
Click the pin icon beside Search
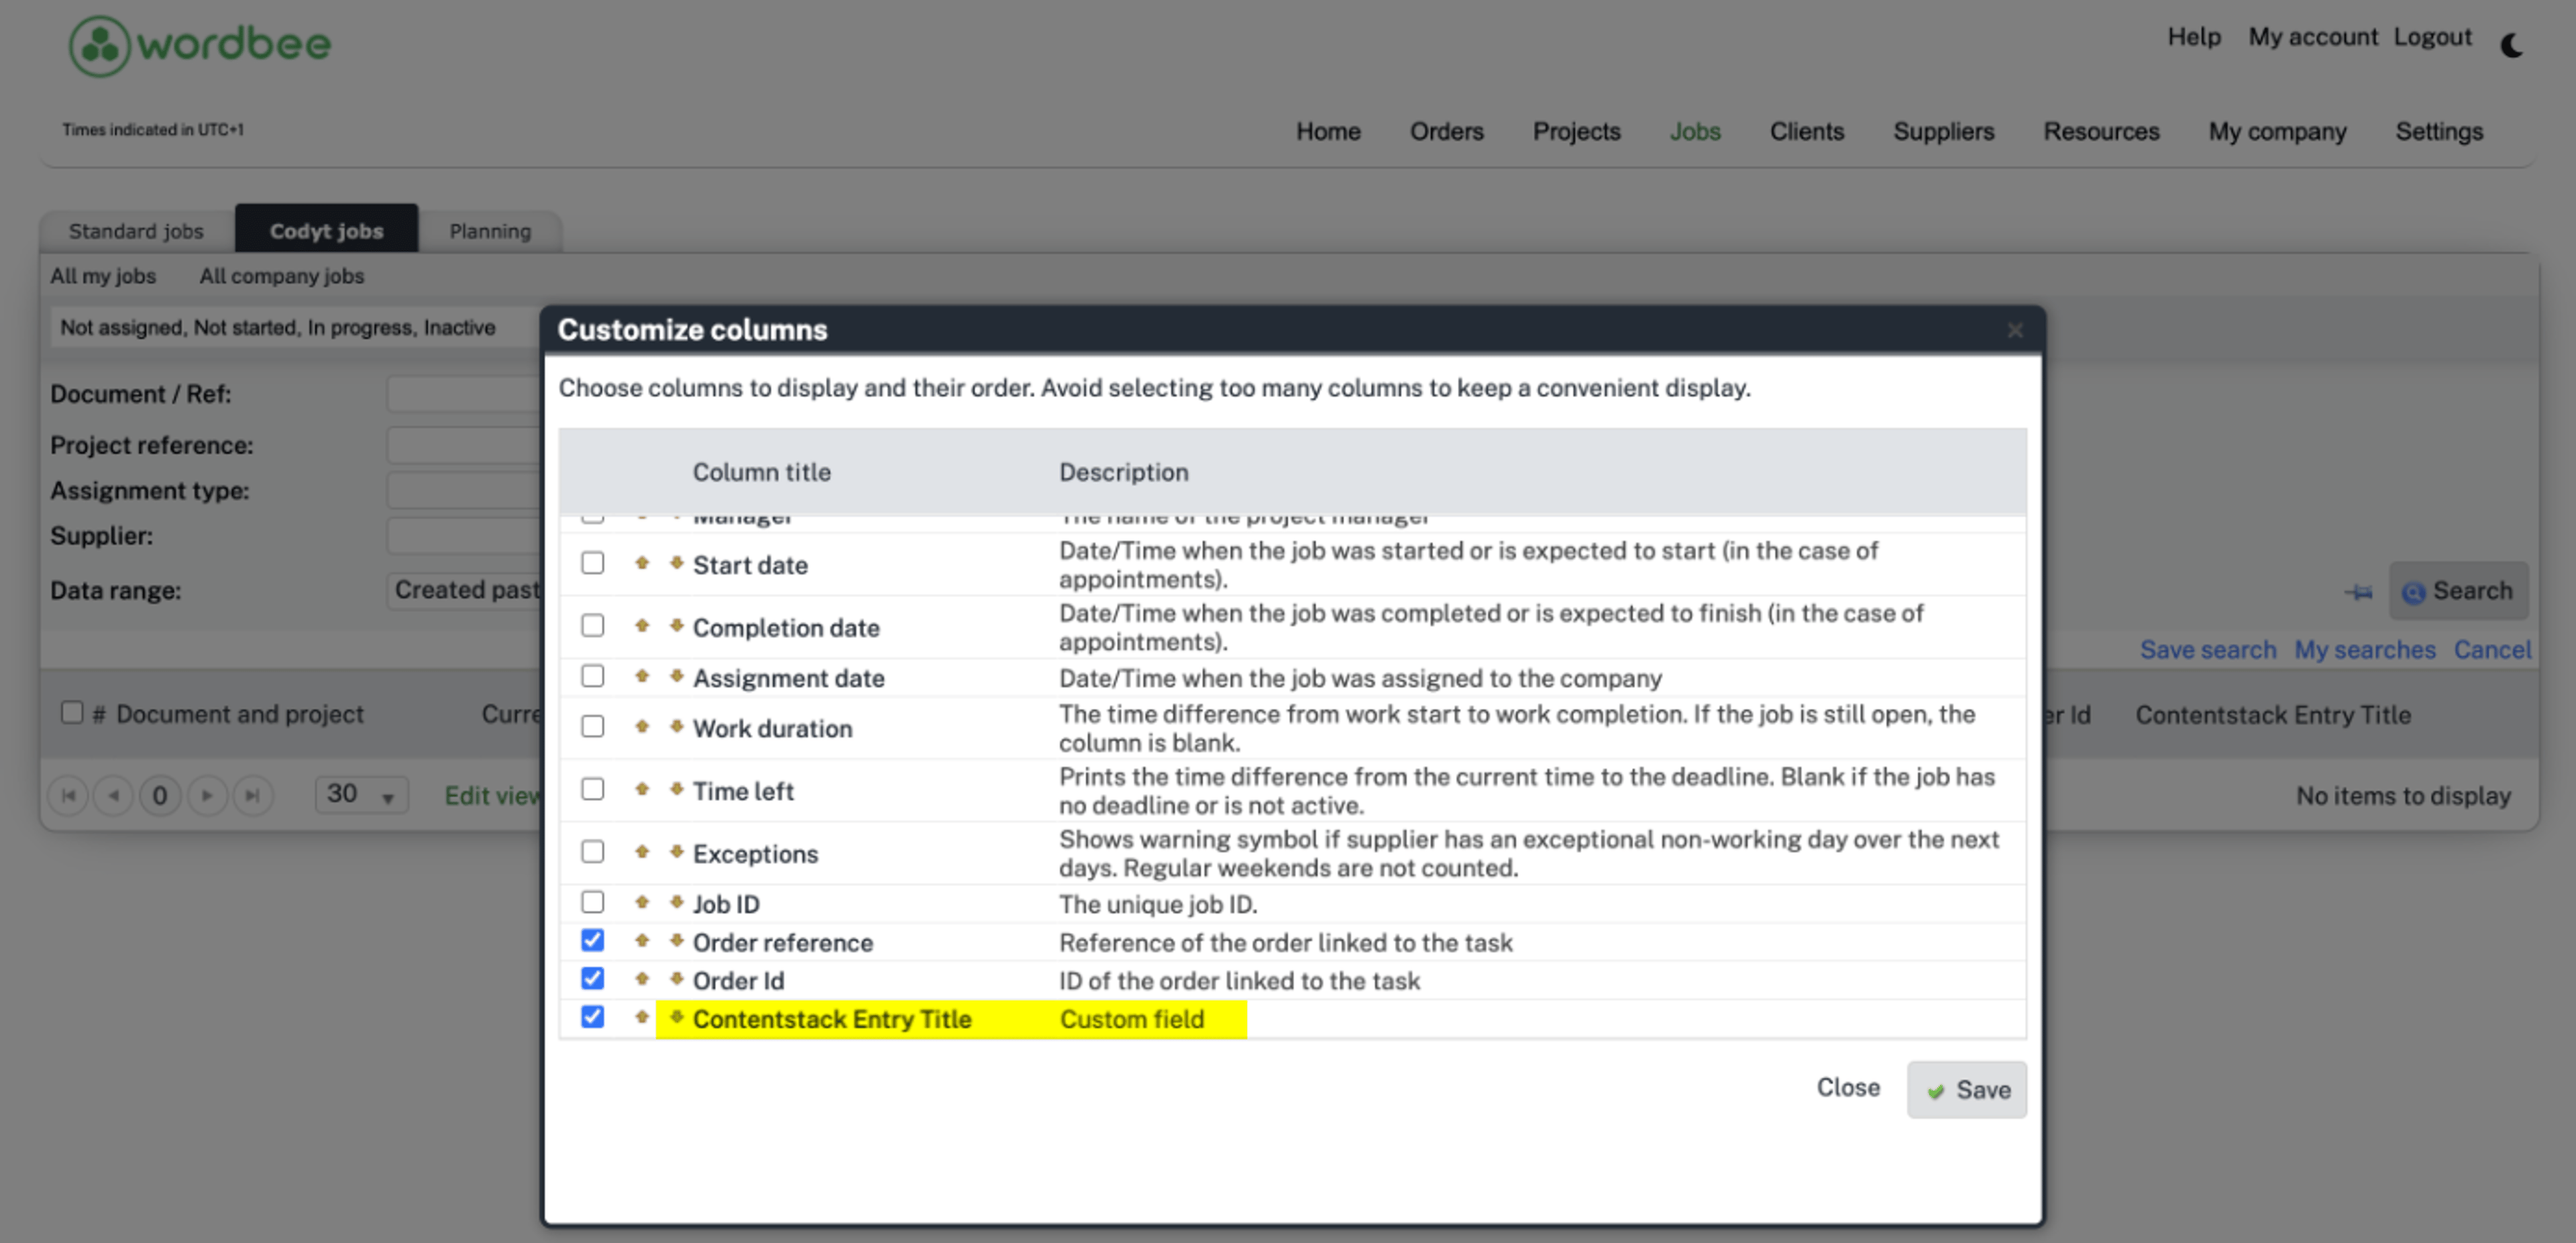[x=2359, y=592]
